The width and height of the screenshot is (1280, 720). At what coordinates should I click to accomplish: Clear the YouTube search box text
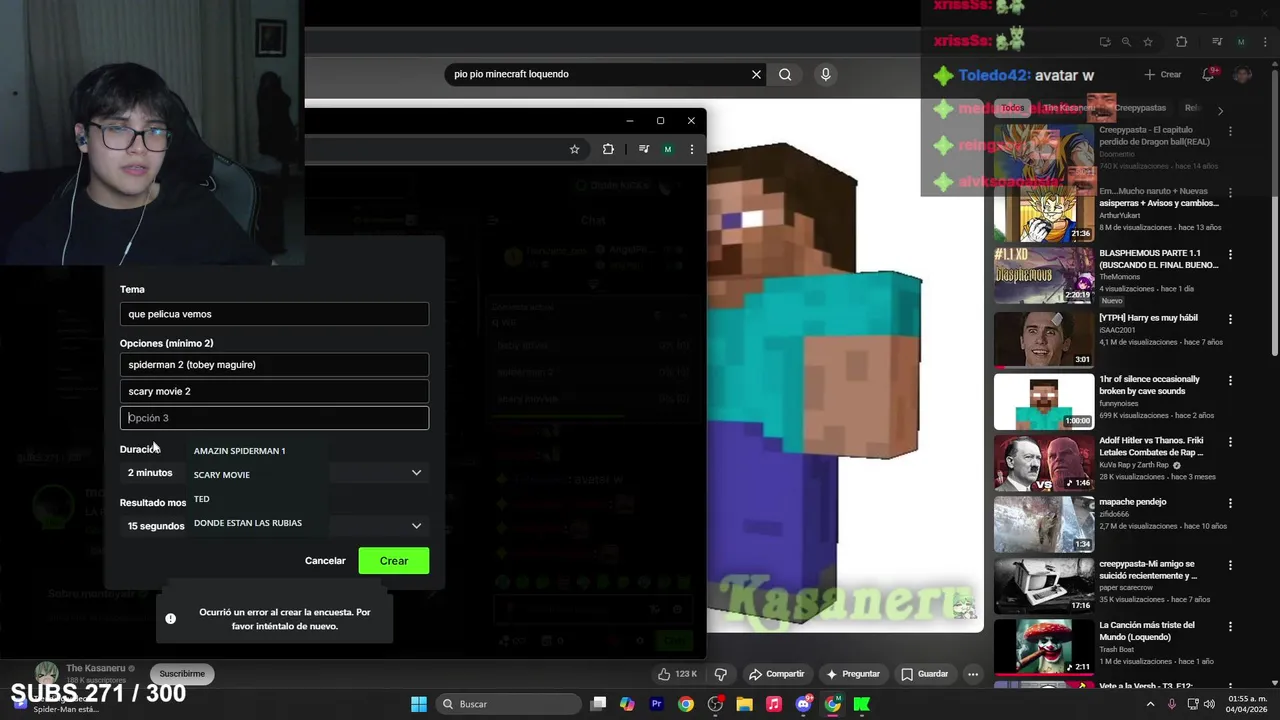pyautogui.click(x=756, y=74)
